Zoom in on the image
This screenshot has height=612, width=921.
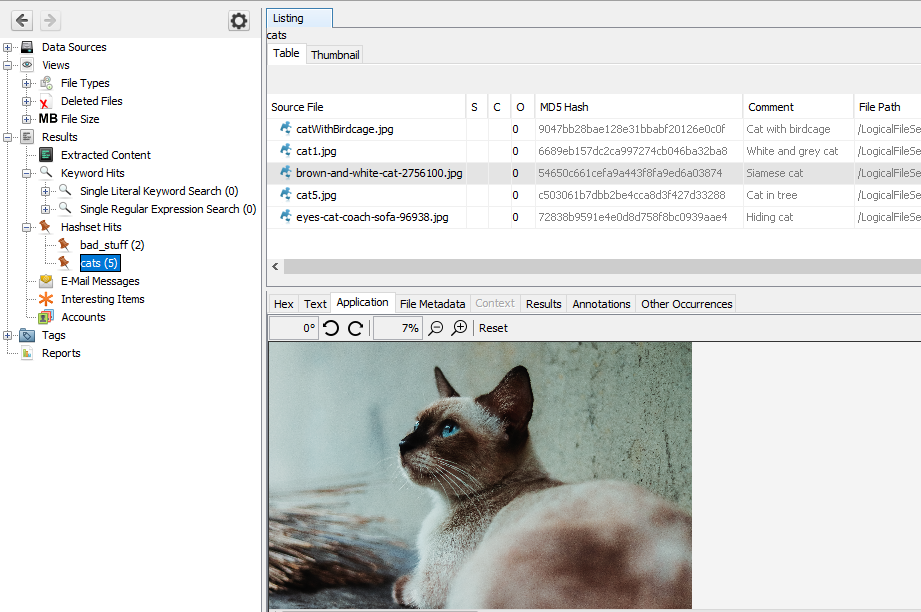click(459, 328)
